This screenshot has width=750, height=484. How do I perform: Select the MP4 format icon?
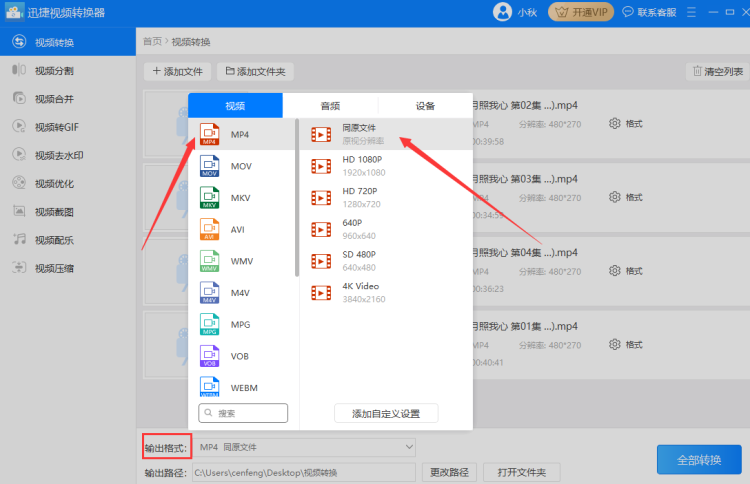coord(210,134)
